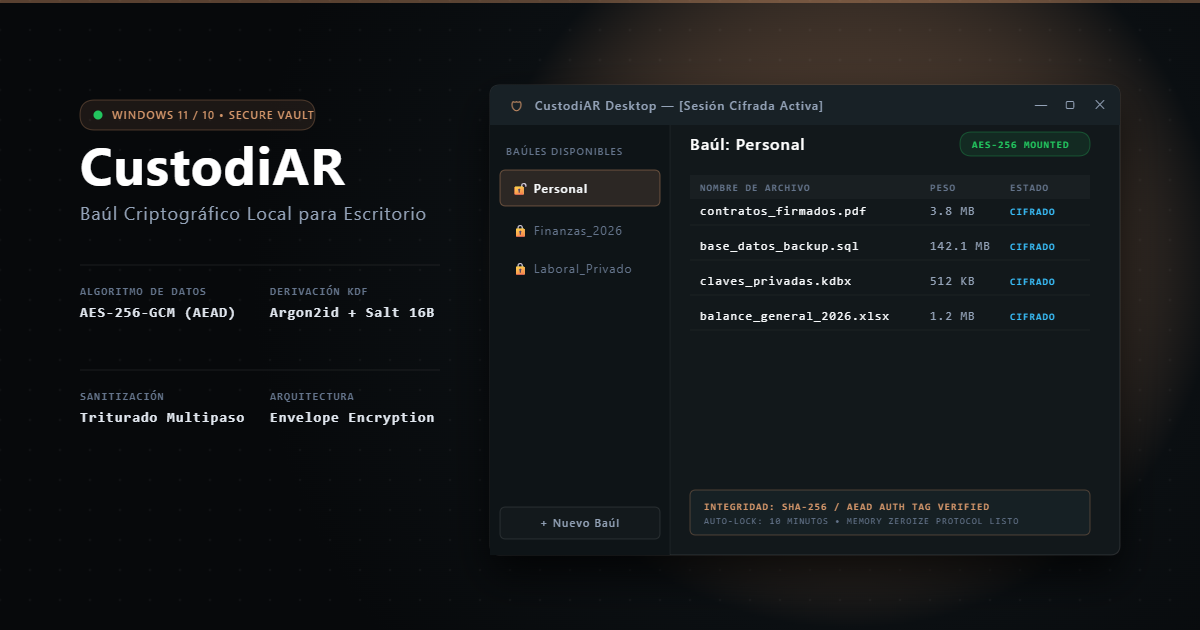Click the Triturado Multipaso value
The height and width of the screenshot is (630, 1200).
[162, 417]
